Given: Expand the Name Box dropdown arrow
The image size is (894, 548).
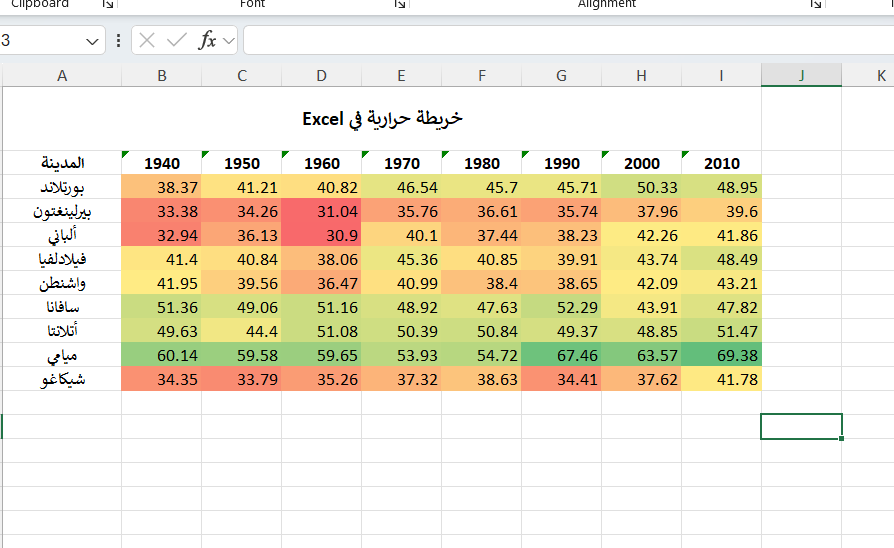Looking at the screenshot, I should (93, 41).
